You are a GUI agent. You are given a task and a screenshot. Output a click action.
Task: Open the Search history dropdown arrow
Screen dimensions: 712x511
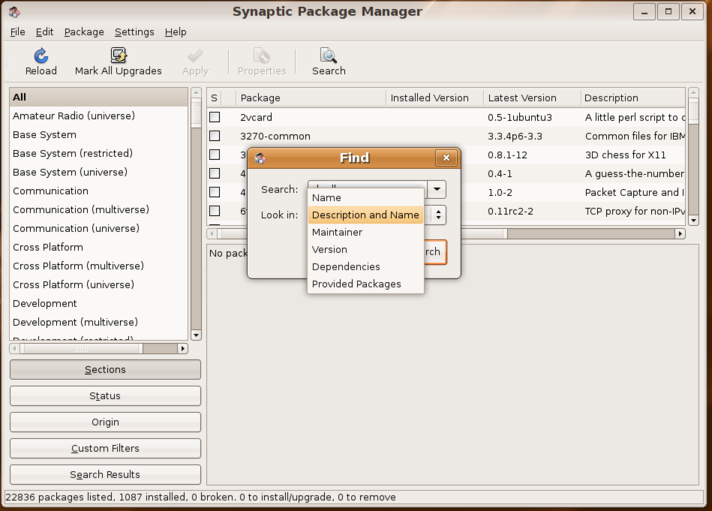tap(437, 189)
